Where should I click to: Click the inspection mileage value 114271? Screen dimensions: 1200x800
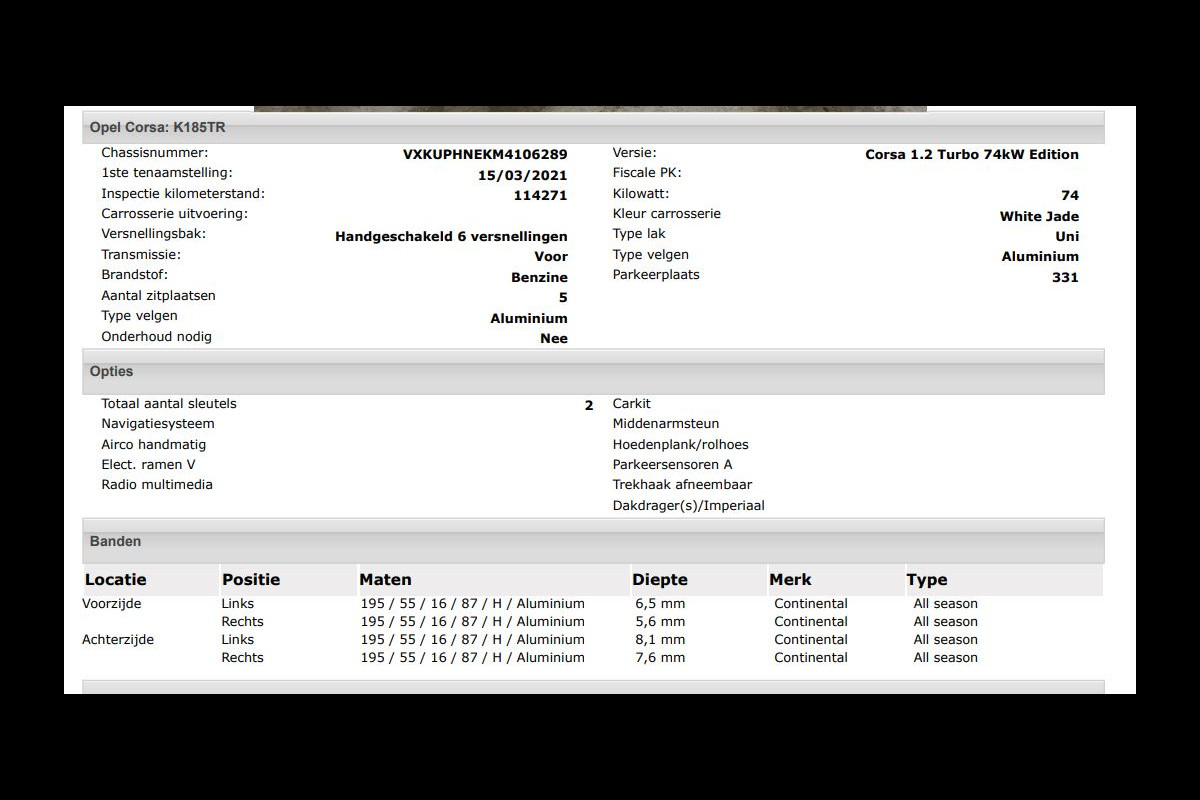(540, 196)
